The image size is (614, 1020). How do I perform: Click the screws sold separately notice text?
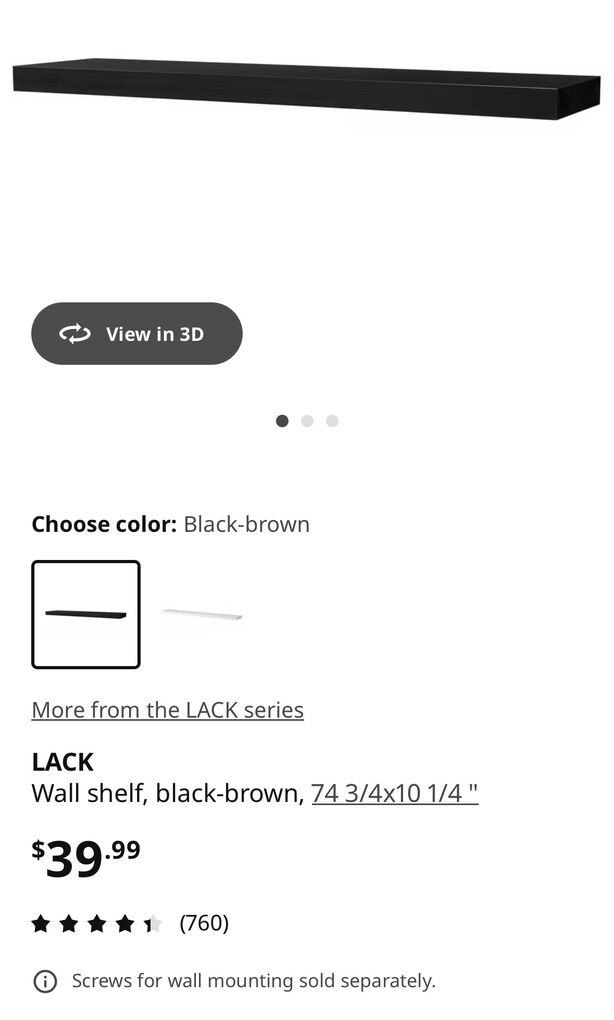(x=253, y=981)
